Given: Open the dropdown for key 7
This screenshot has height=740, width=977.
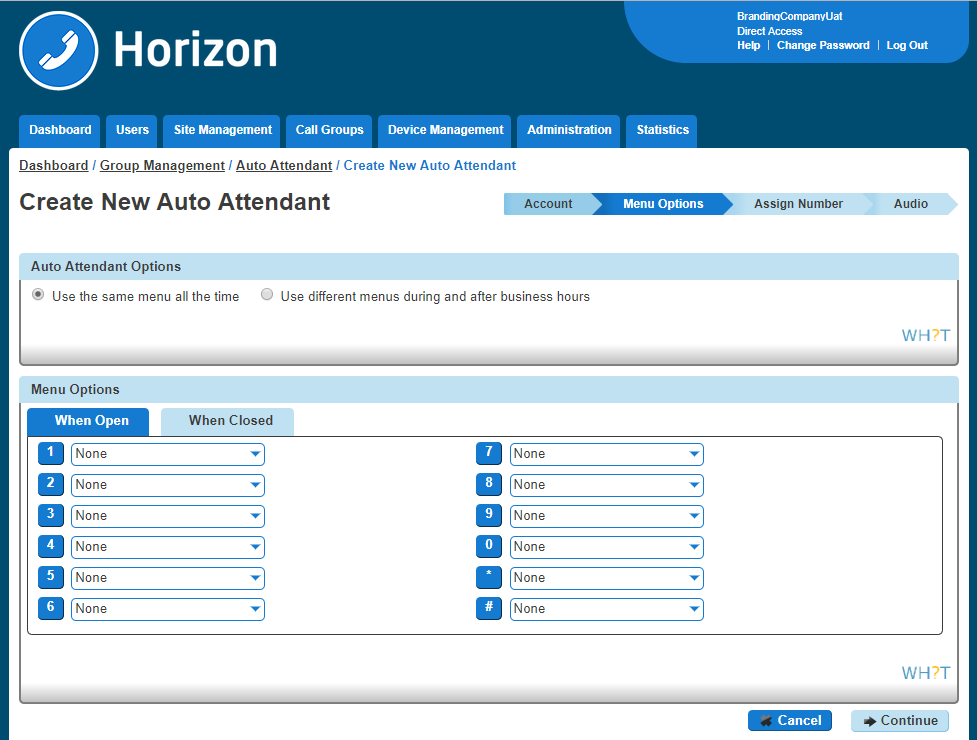Looking at the screenshot, I should (x=606, y=454).
